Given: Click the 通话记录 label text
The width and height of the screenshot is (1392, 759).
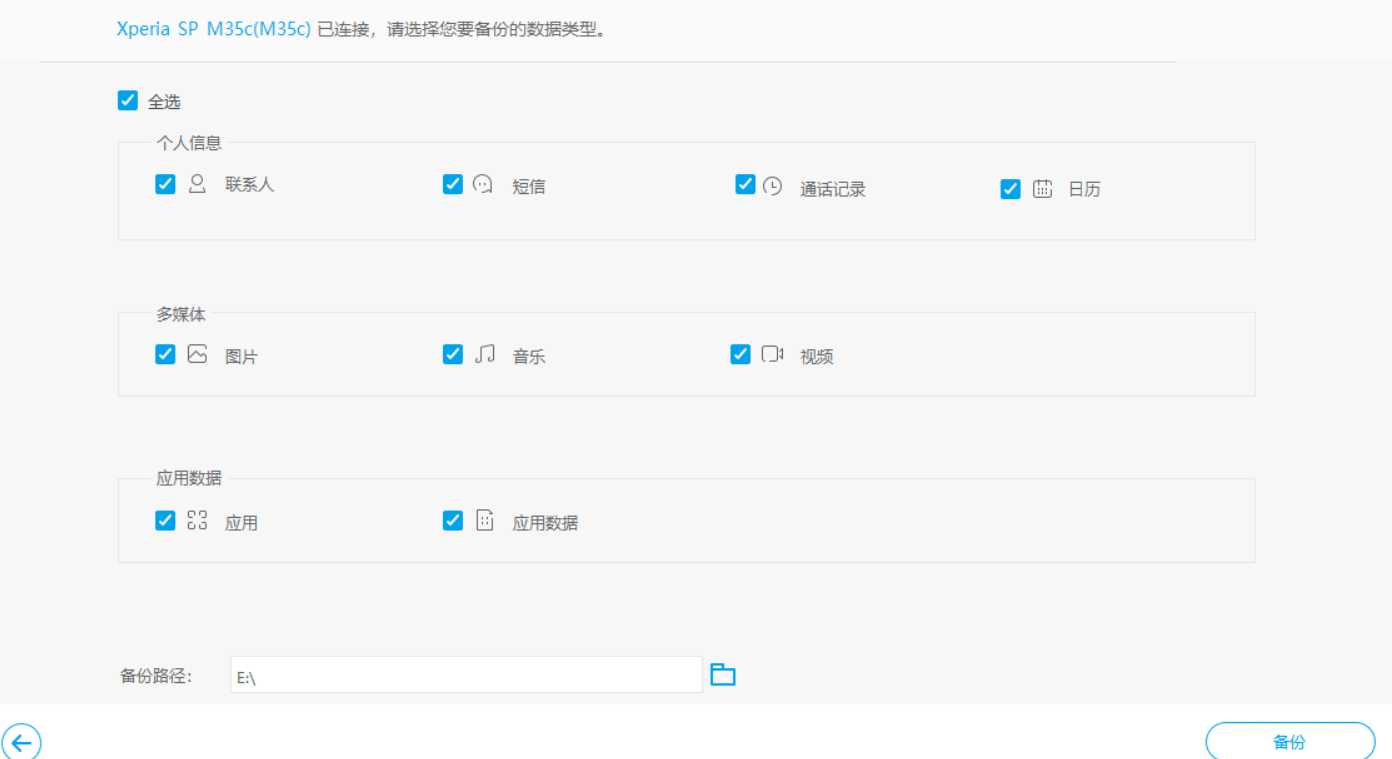Looking at the screenshot, I should [833, 189].
